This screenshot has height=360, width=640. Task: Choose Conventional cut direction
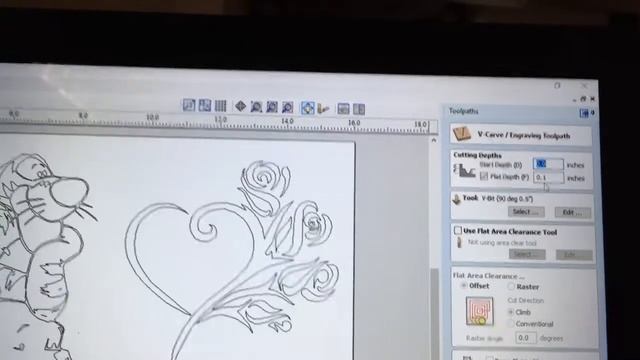coord(510,324)
